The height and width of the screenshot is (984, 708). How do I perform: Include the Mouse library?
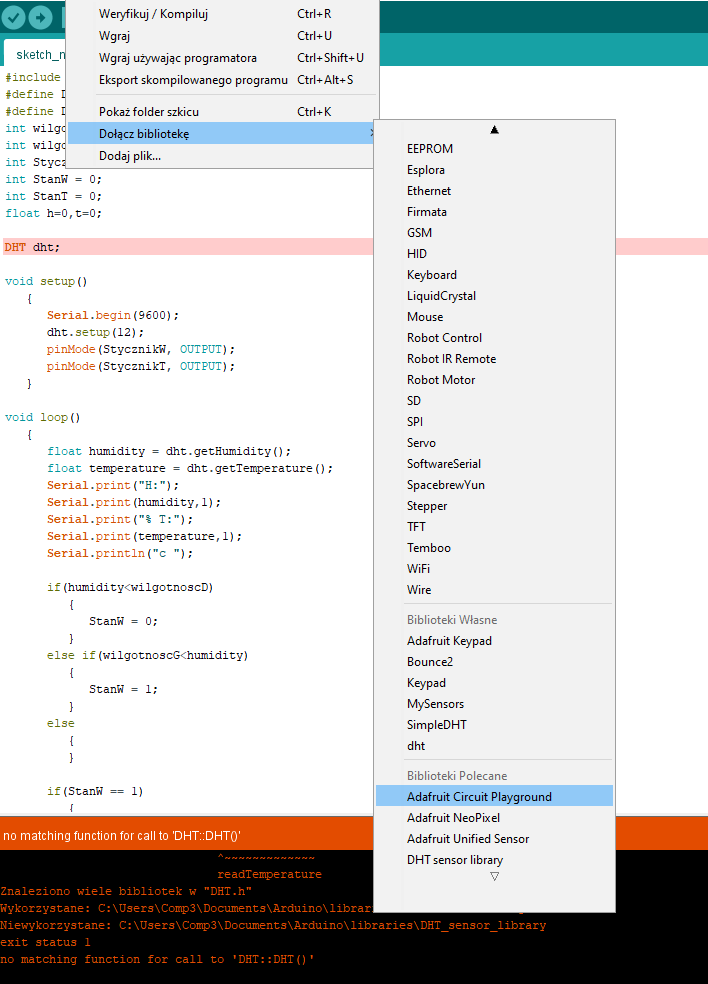tap(494, 317)
